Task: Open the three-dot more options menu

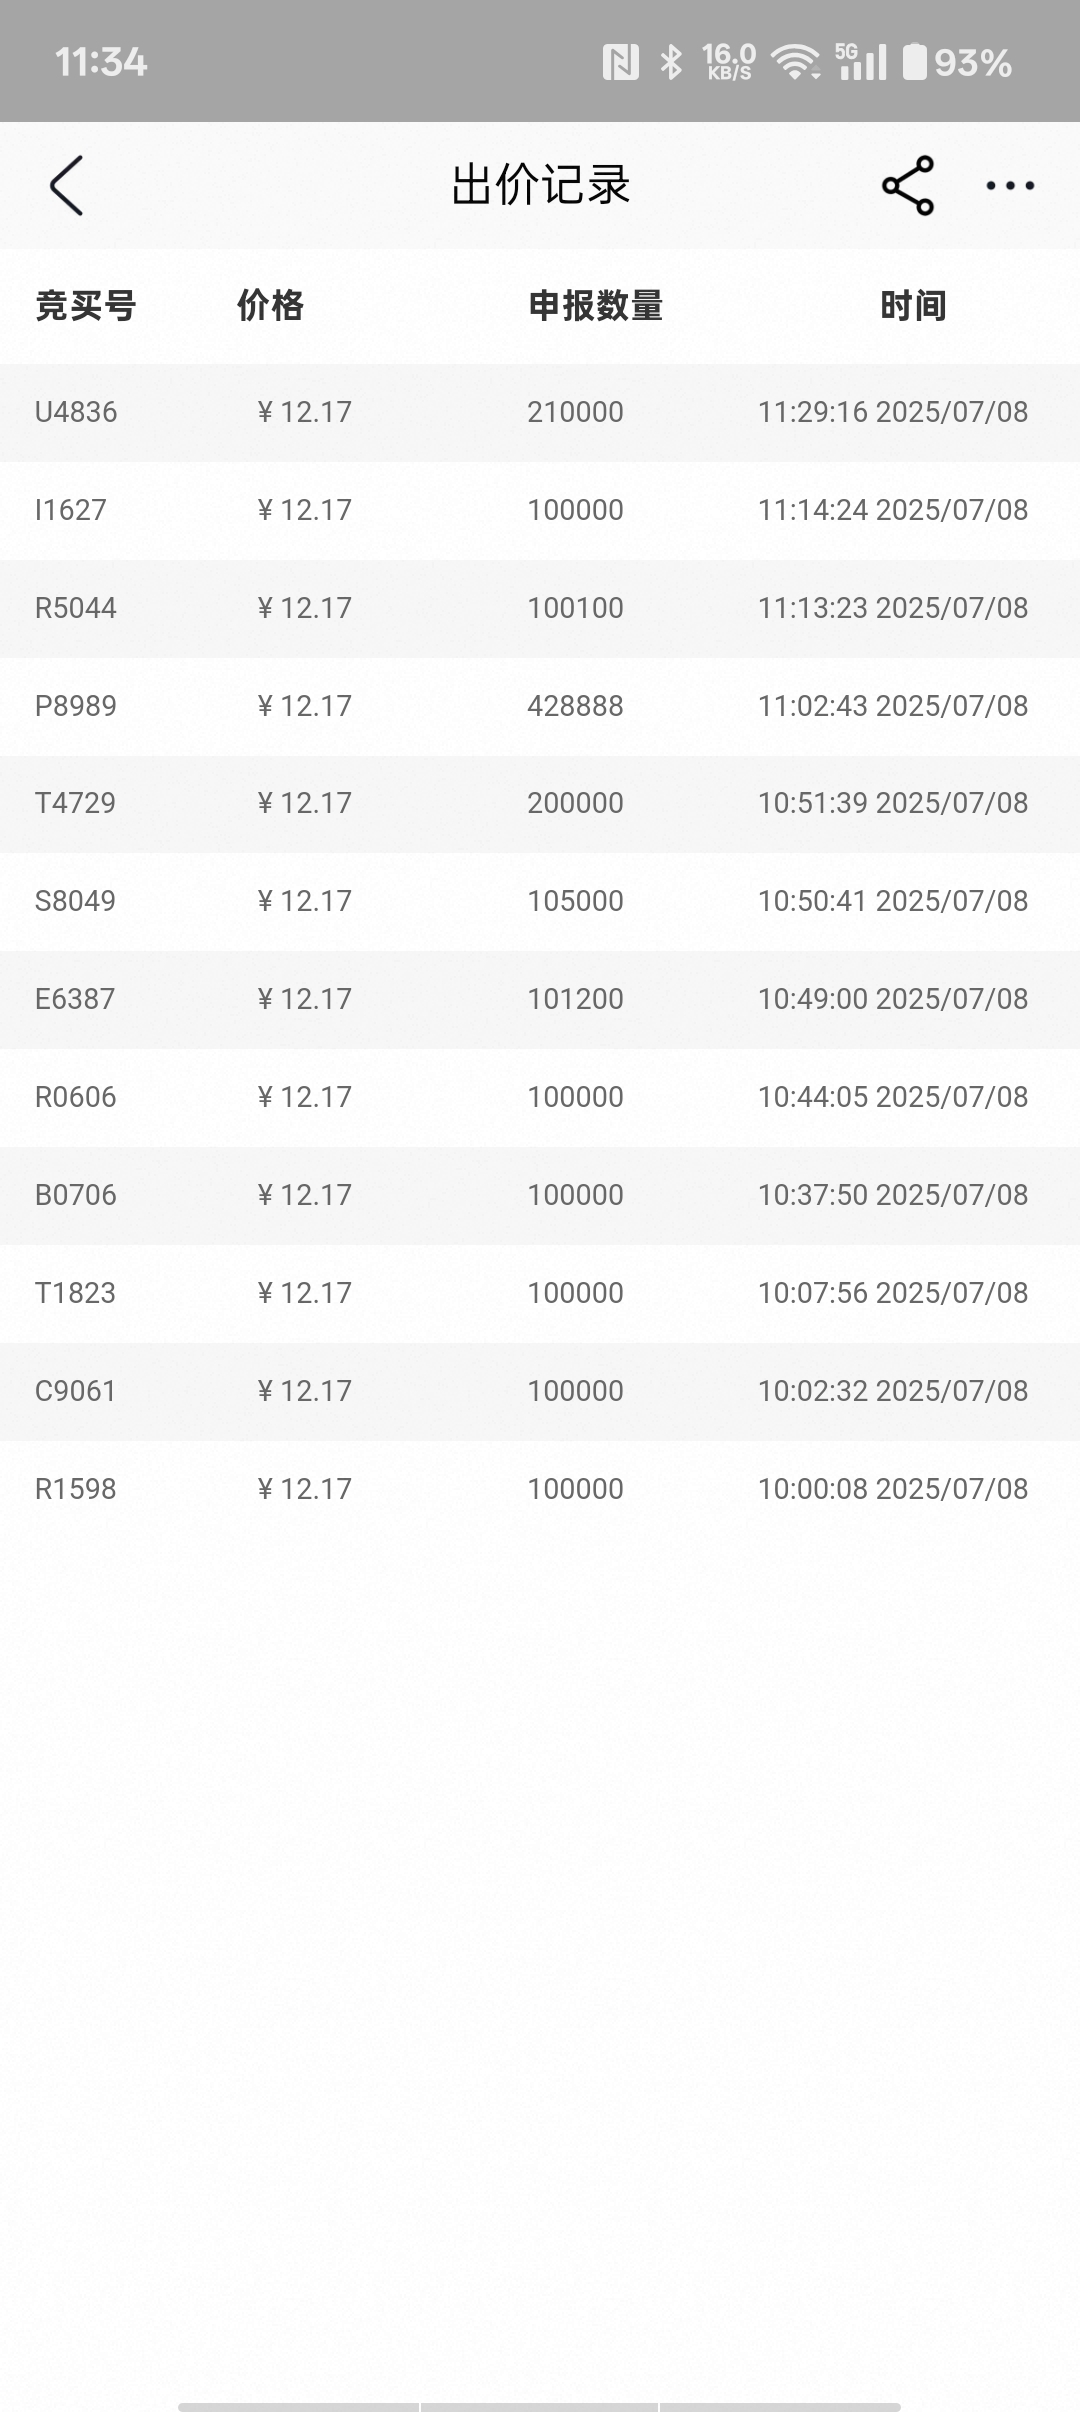Action: pyautogui.click(x=1010, y=186)
